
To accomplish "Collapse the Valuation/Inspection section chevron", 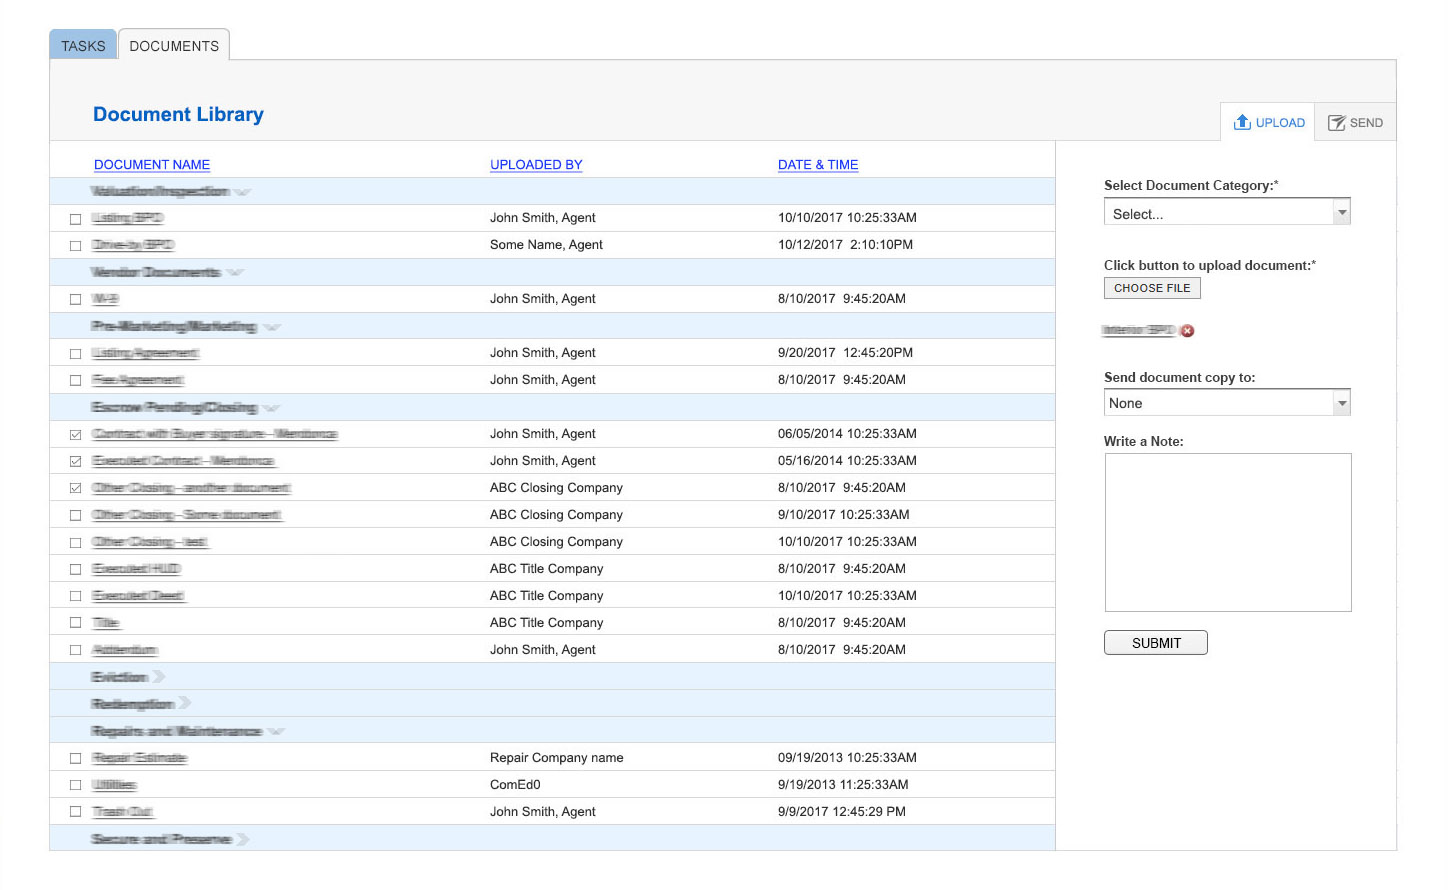I will click(242, 191).
